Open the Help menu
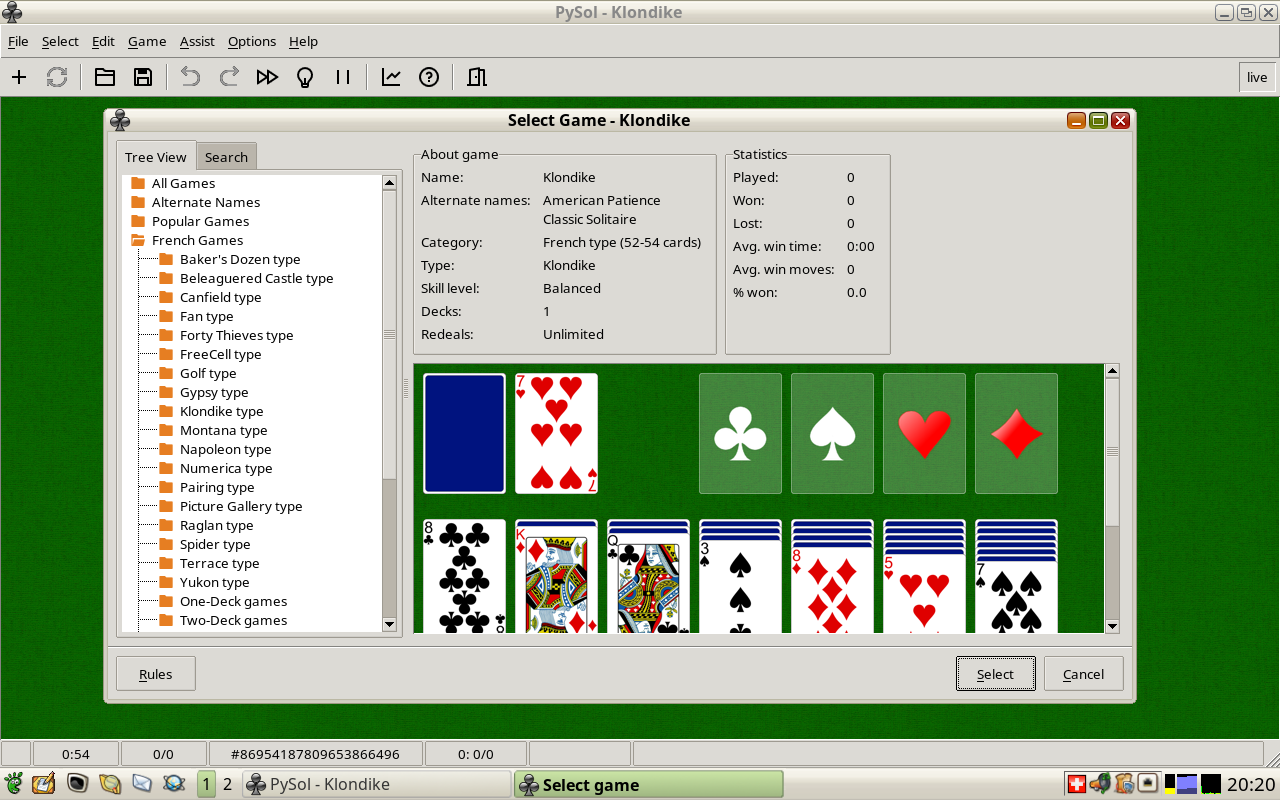The width and height of the screenshot is (1280, 800). tap(303, 41)
